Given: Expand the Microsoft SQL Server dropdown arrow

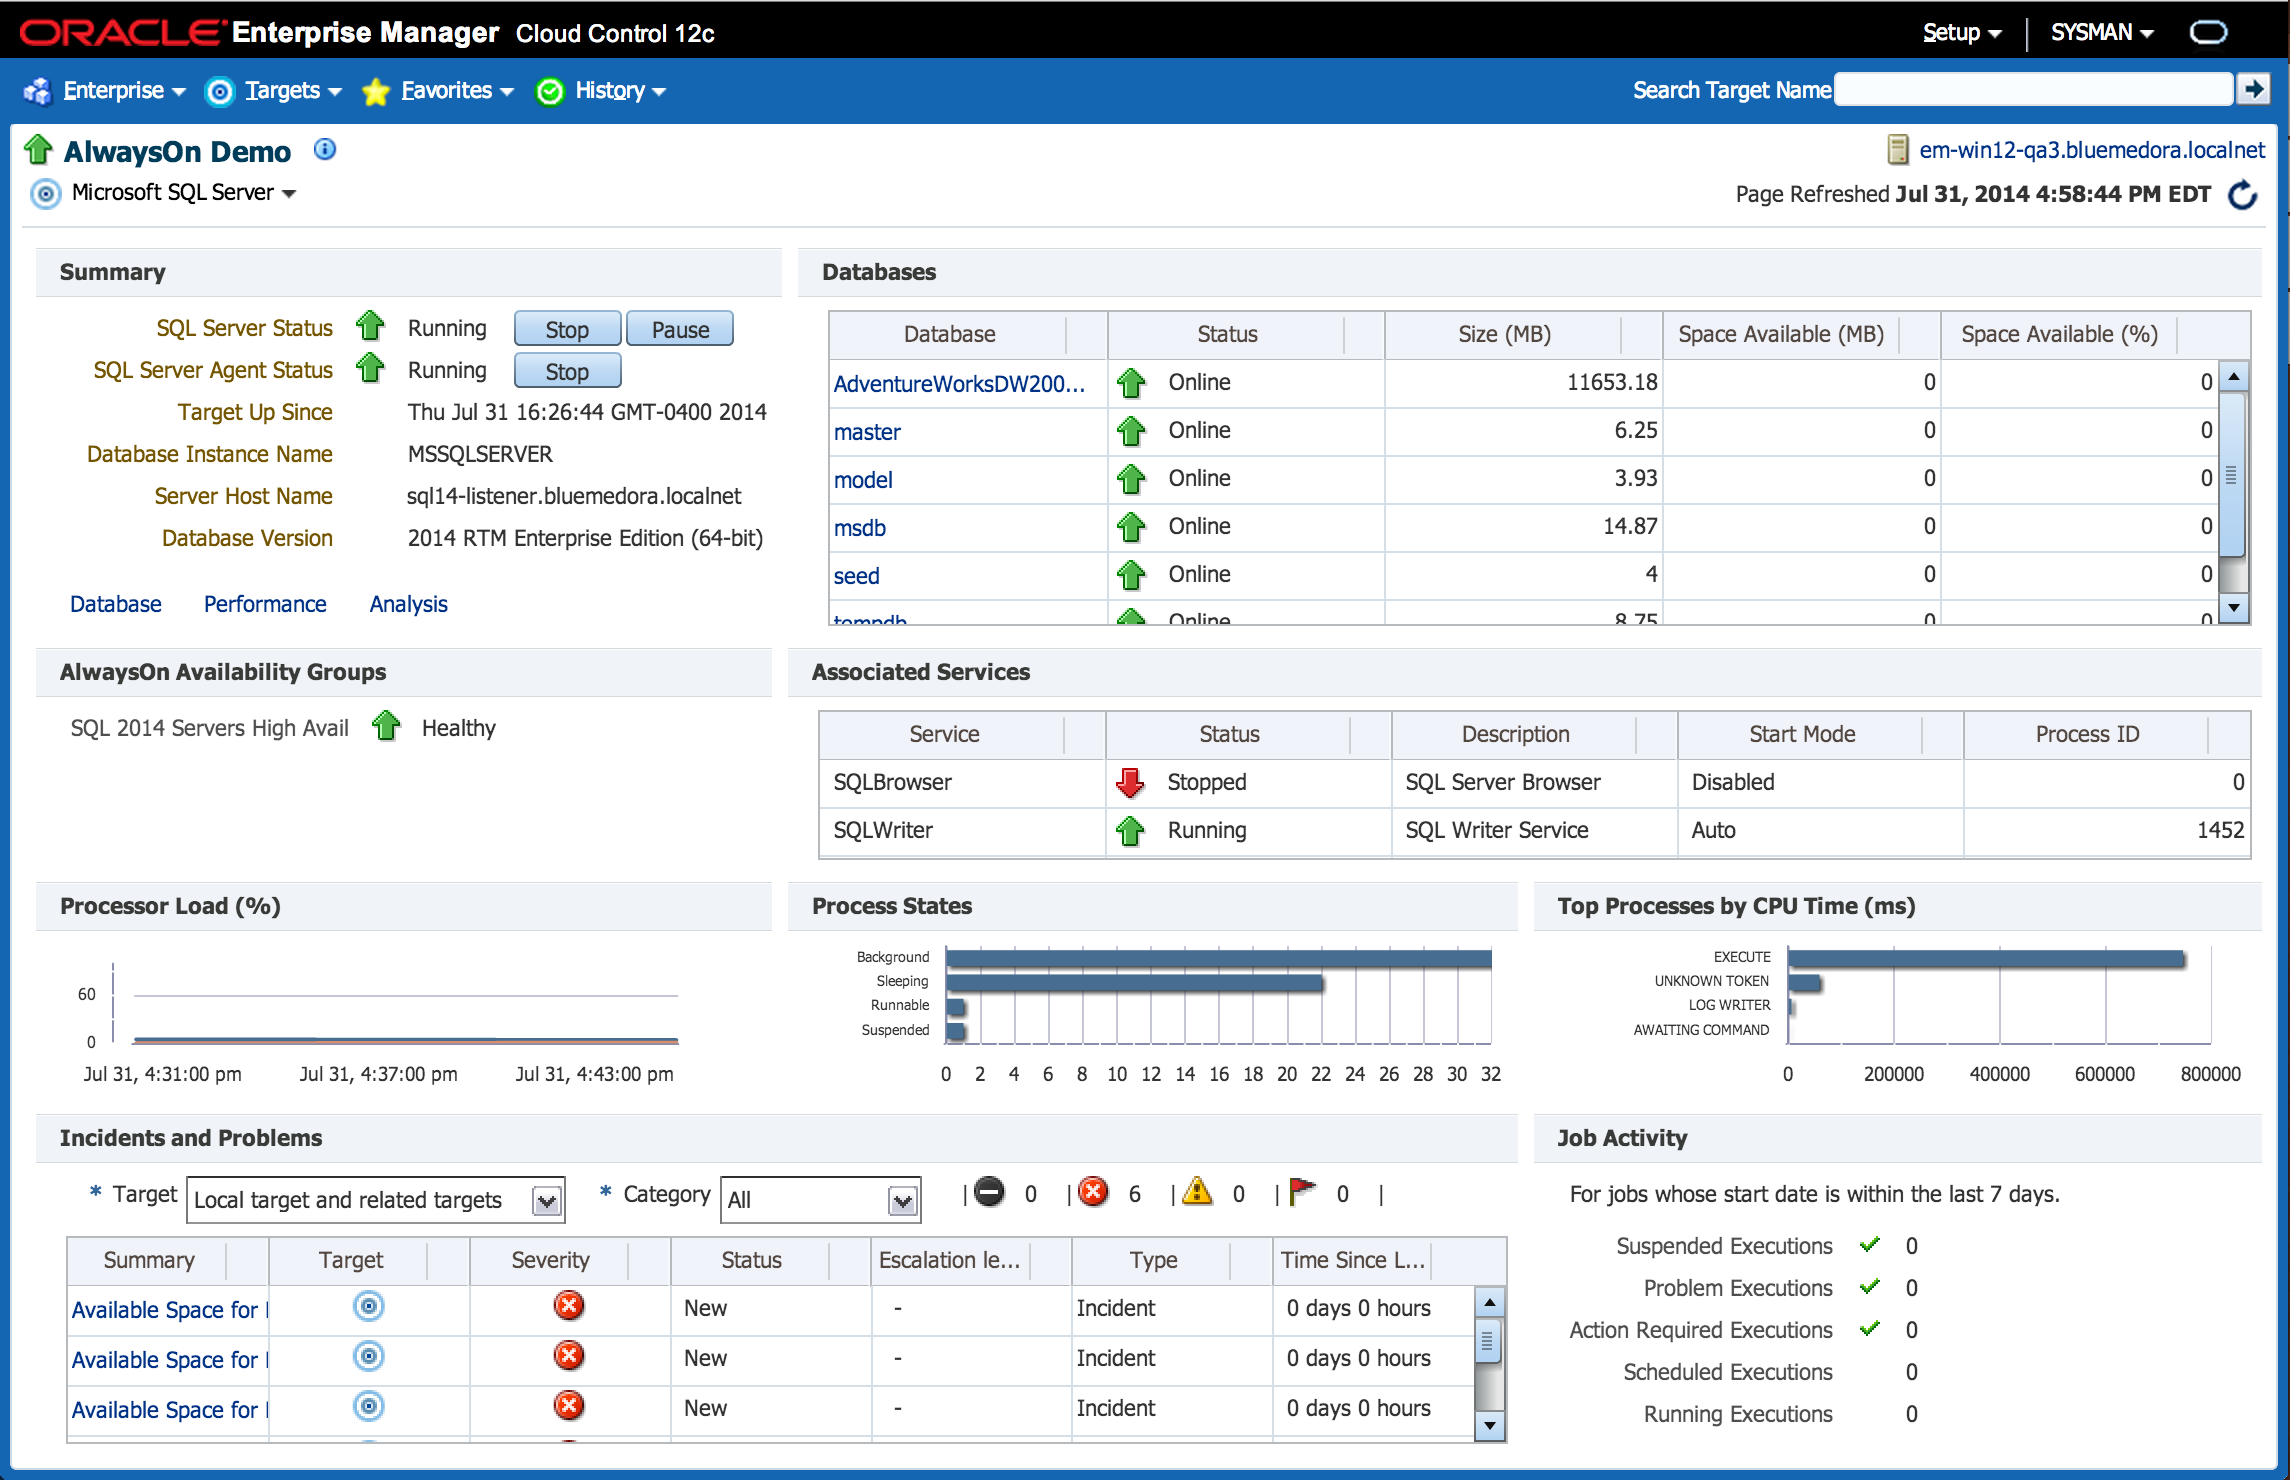Looking at the screenshot, I should (289, 193).
